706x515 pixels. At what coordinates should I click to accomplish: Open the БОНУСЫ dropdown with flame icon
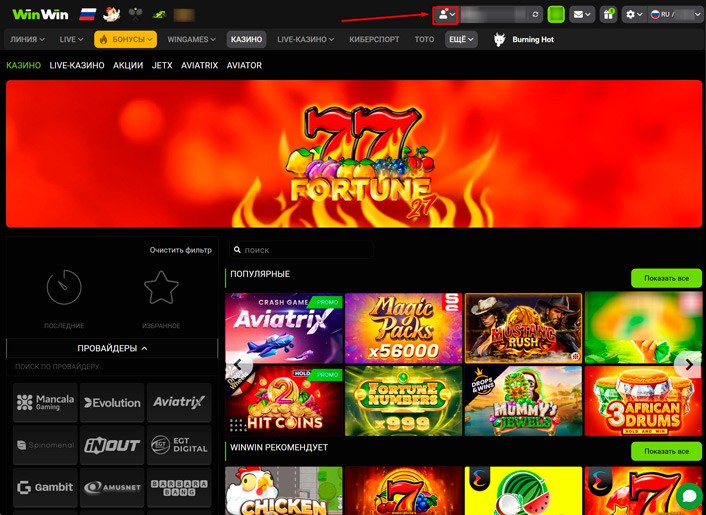126,40
